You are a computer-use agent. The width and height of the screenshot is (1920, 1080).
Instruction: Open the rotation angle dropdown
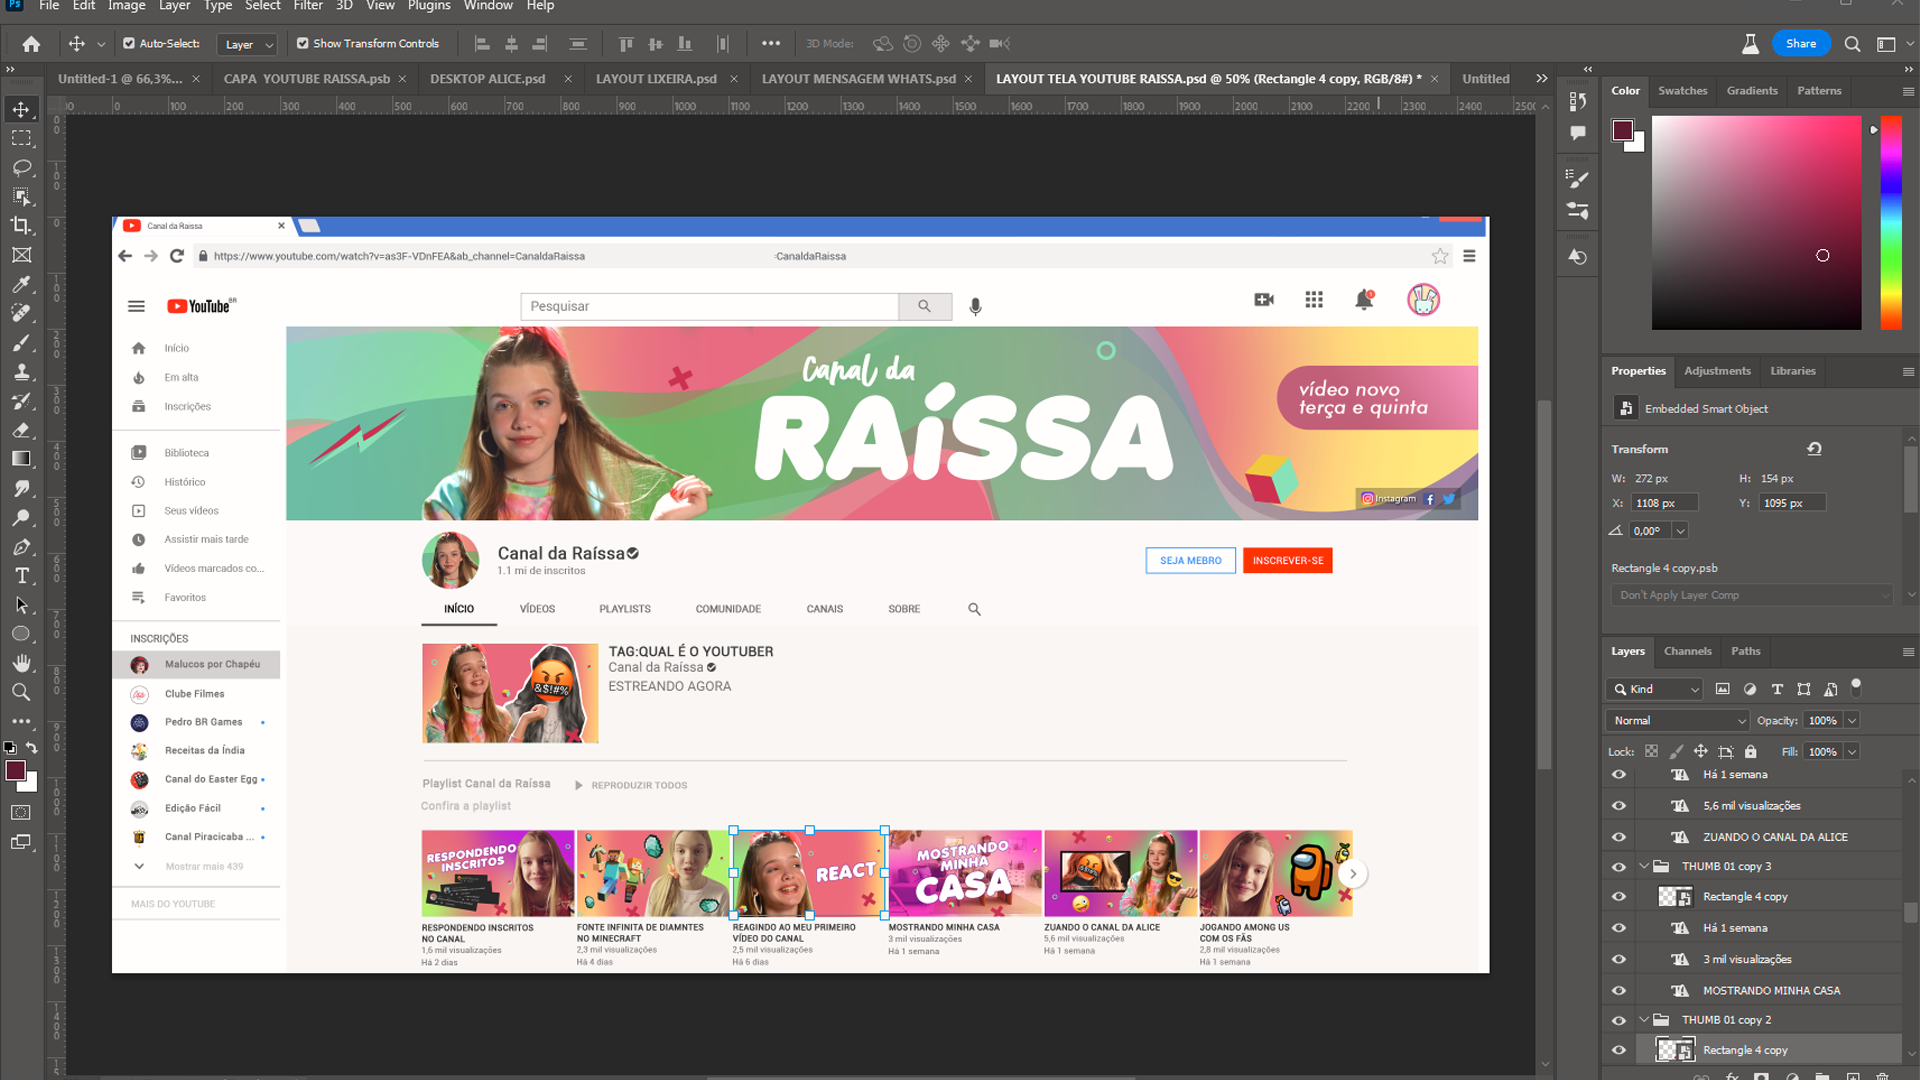click(1680, 531)
